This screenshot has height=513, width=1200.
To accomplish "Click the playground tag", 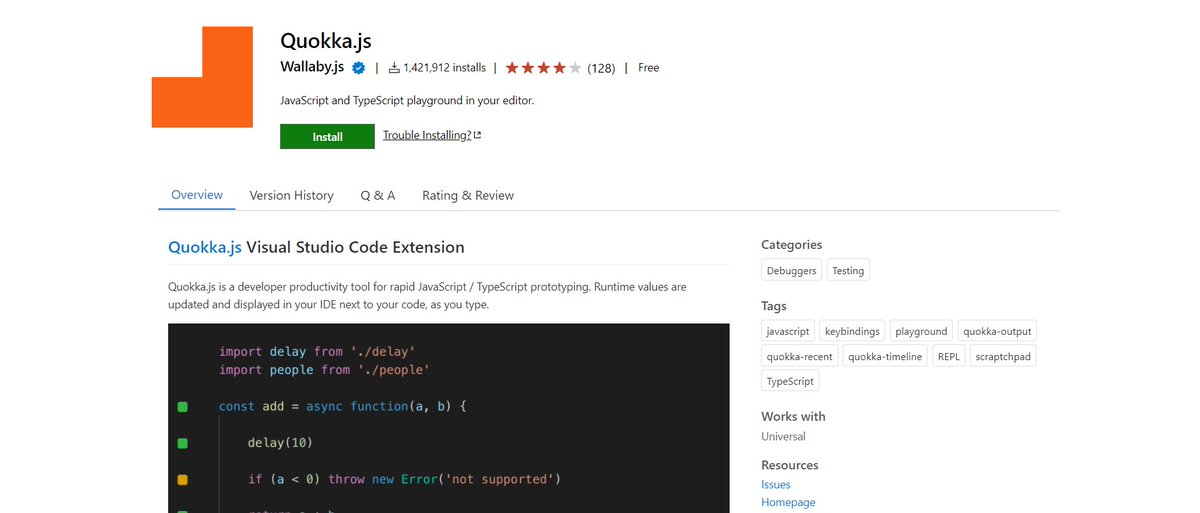I will [921, 331].
